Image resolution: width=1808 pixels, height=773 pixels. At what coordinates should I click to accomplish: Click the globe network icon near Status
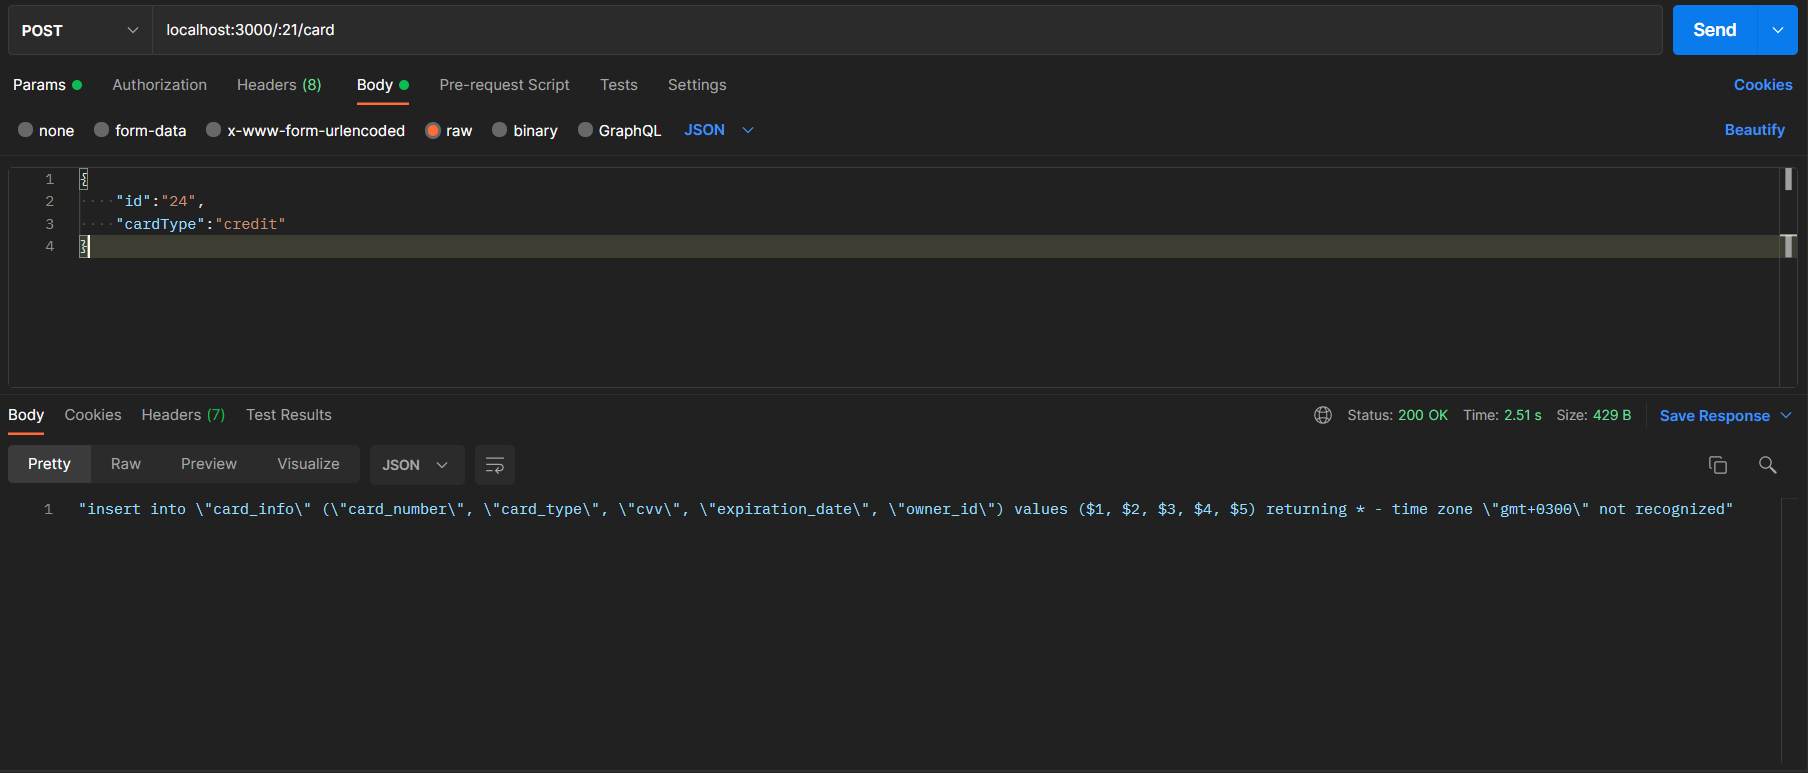click(1323, 415)
